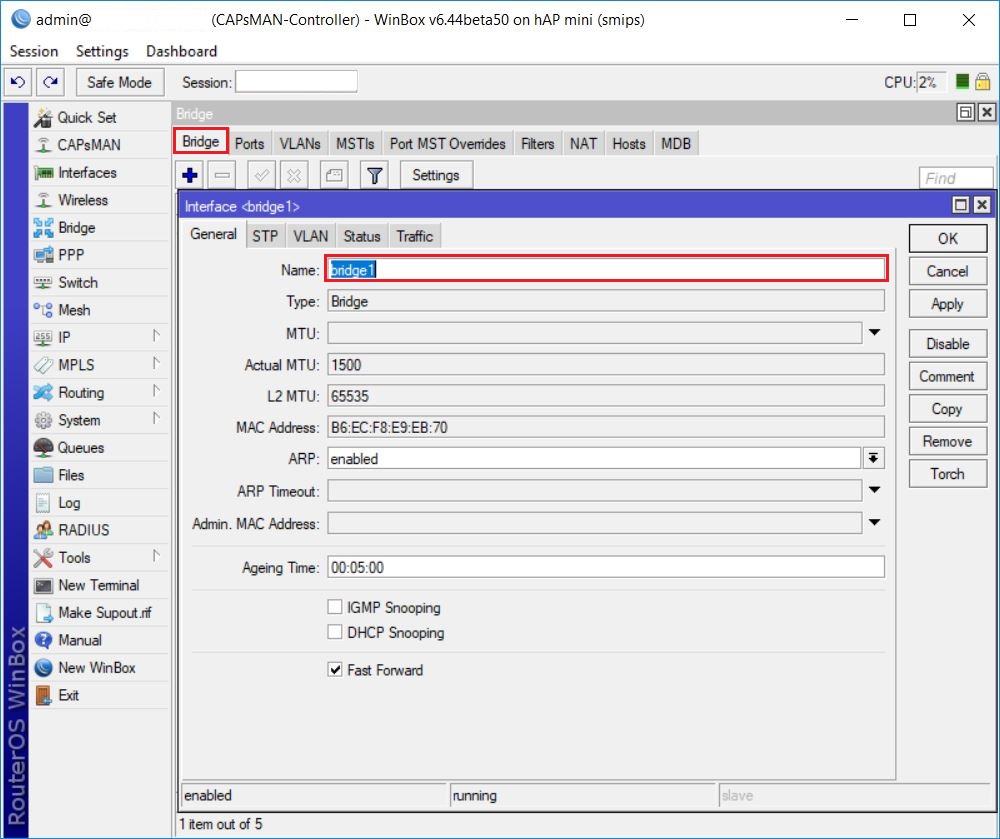Toggle IGMP Snooping checkbox

(x=335, y=607)
